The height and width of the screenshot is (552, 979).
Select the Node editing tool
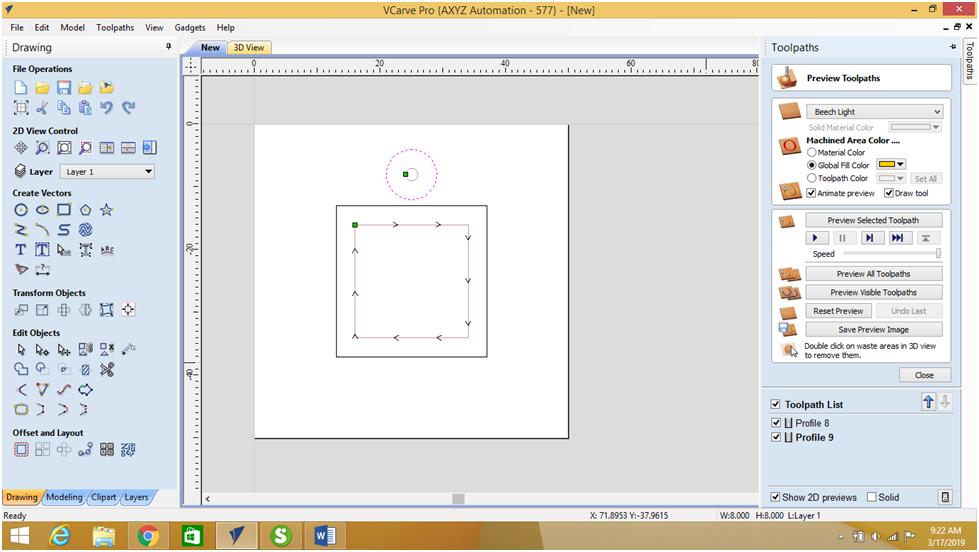[42, 350]
